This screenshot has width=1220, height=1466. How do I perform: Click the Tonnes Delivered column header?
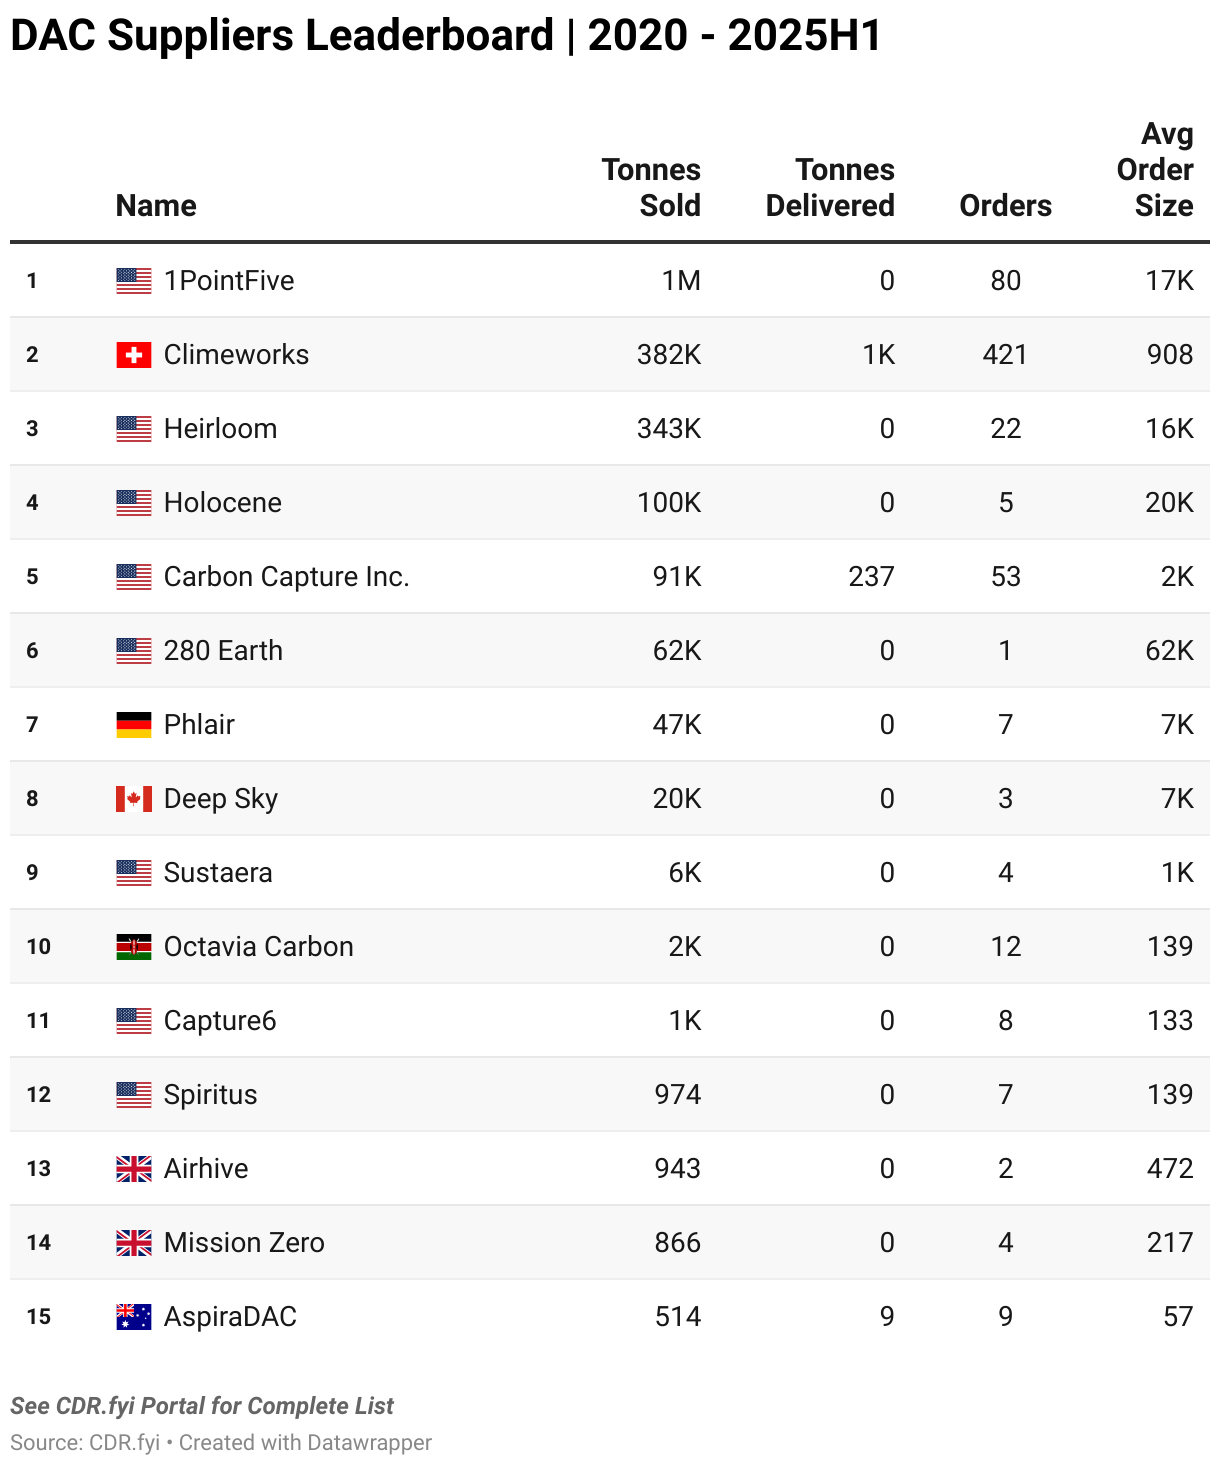click(x=830, y=188)
